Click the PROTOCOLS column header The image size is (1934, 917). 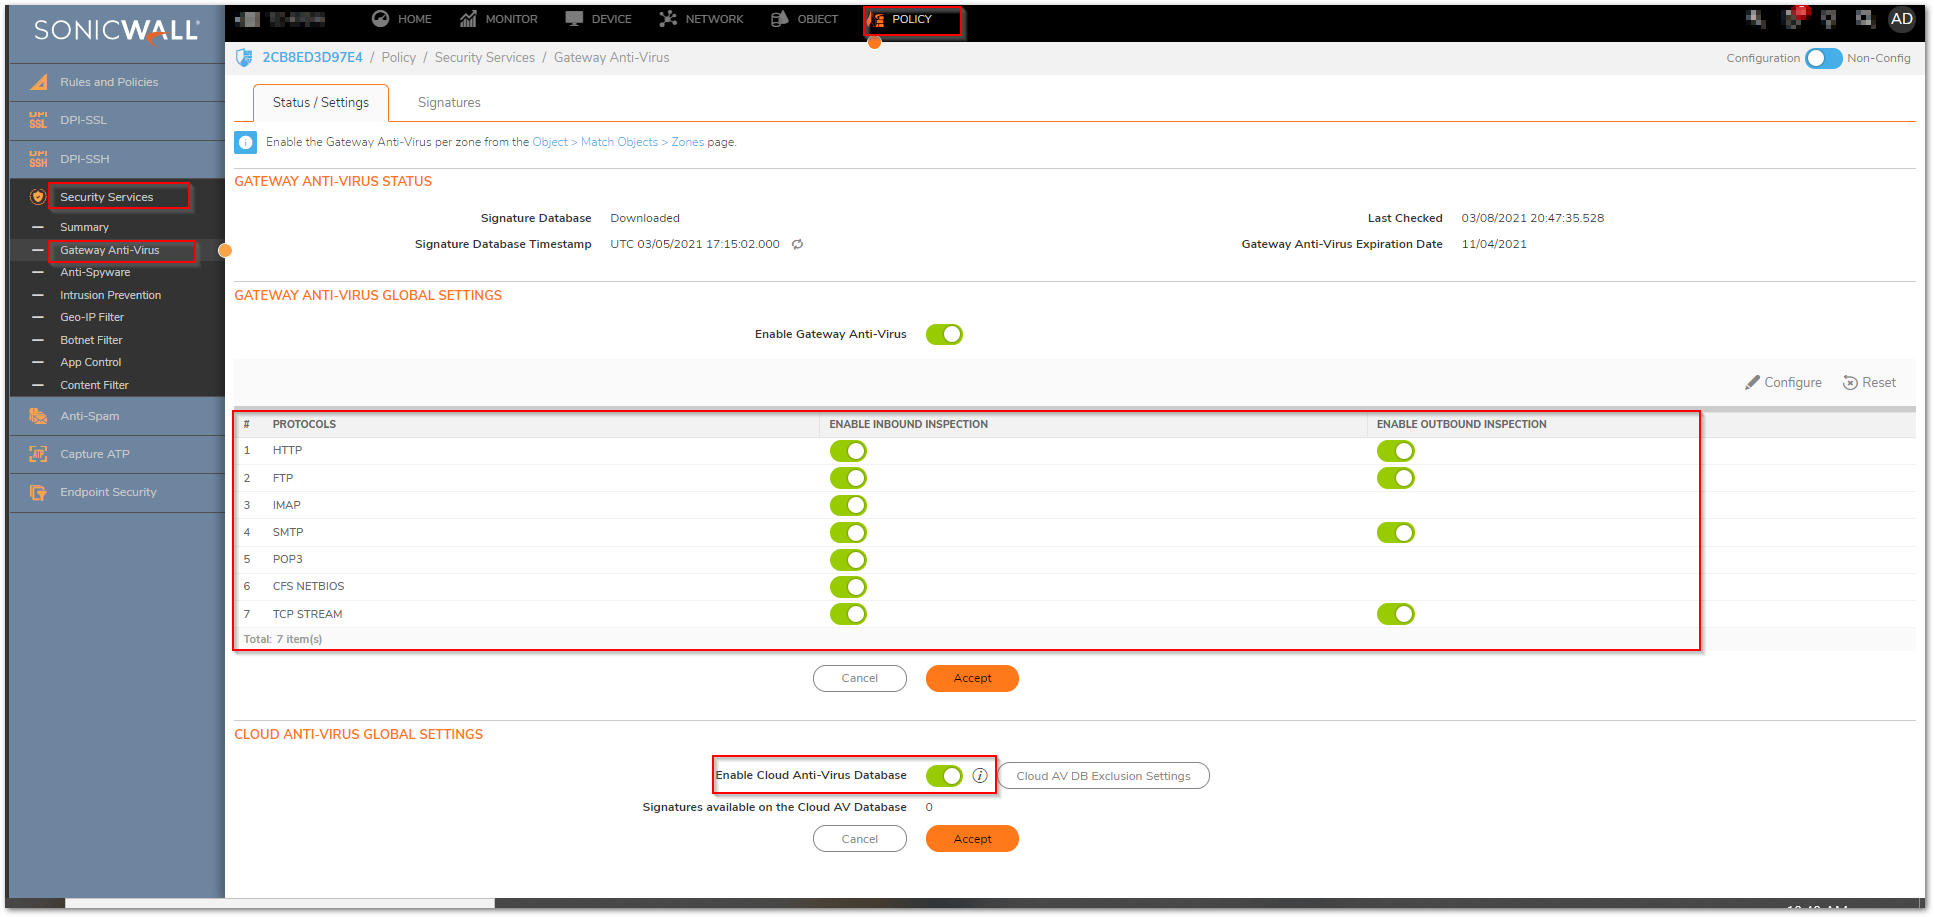[x=304, y=425]
